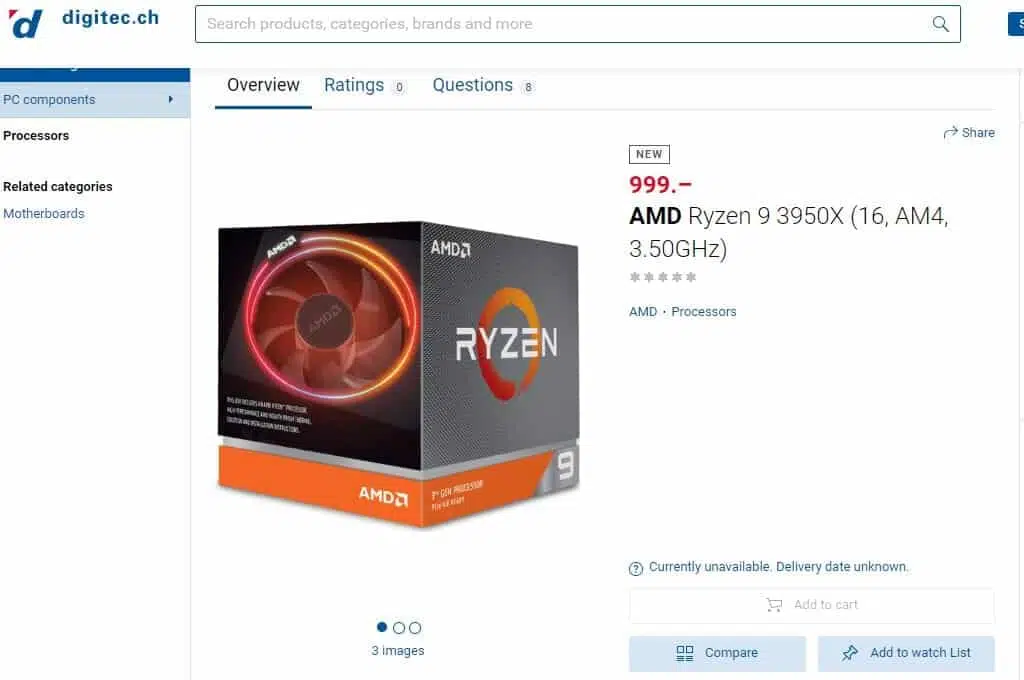
Task: Expand the PC components category arrow
Action: click(x=170, y=99)
